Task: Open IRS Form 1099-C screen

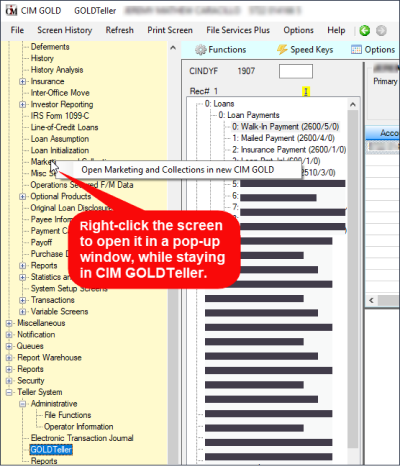Action: 60,116
